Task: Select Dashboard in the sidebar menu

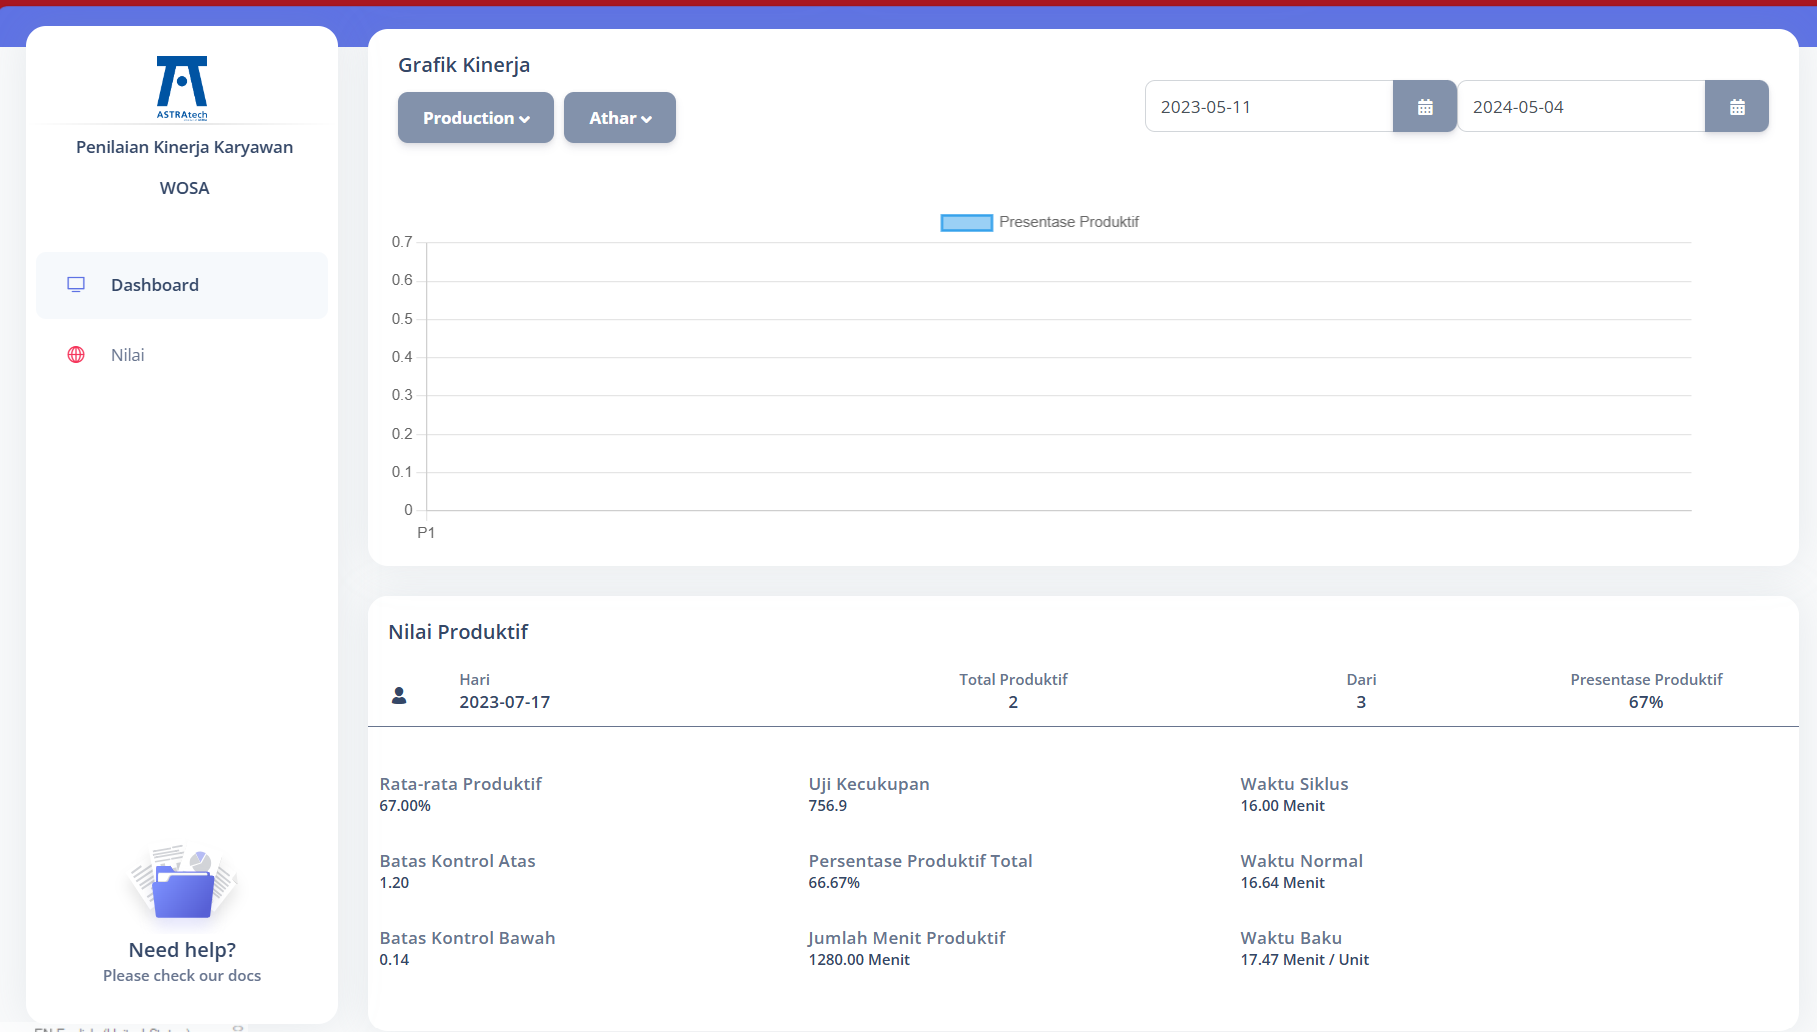Action: [155, 285]
